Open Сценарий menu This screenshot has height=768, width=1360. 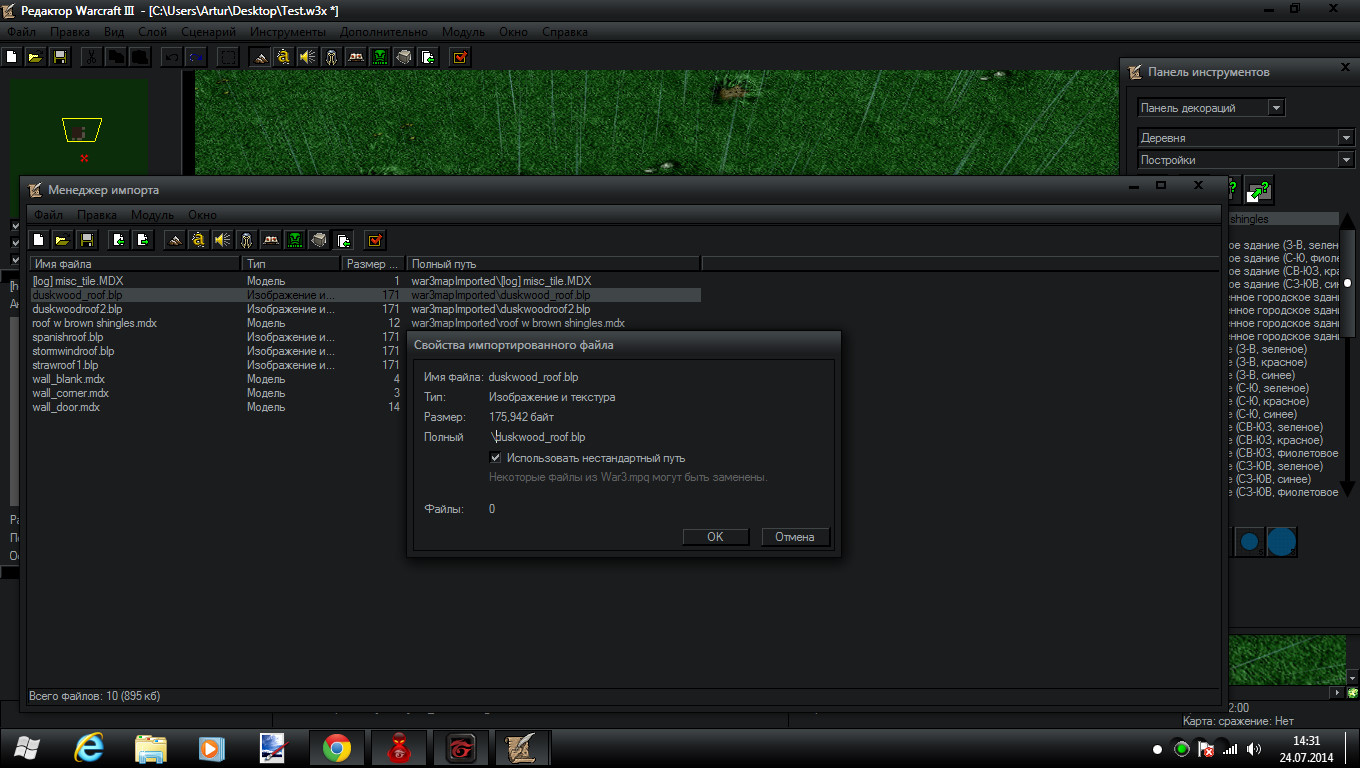pyautogui.click(x=208, y=32)
